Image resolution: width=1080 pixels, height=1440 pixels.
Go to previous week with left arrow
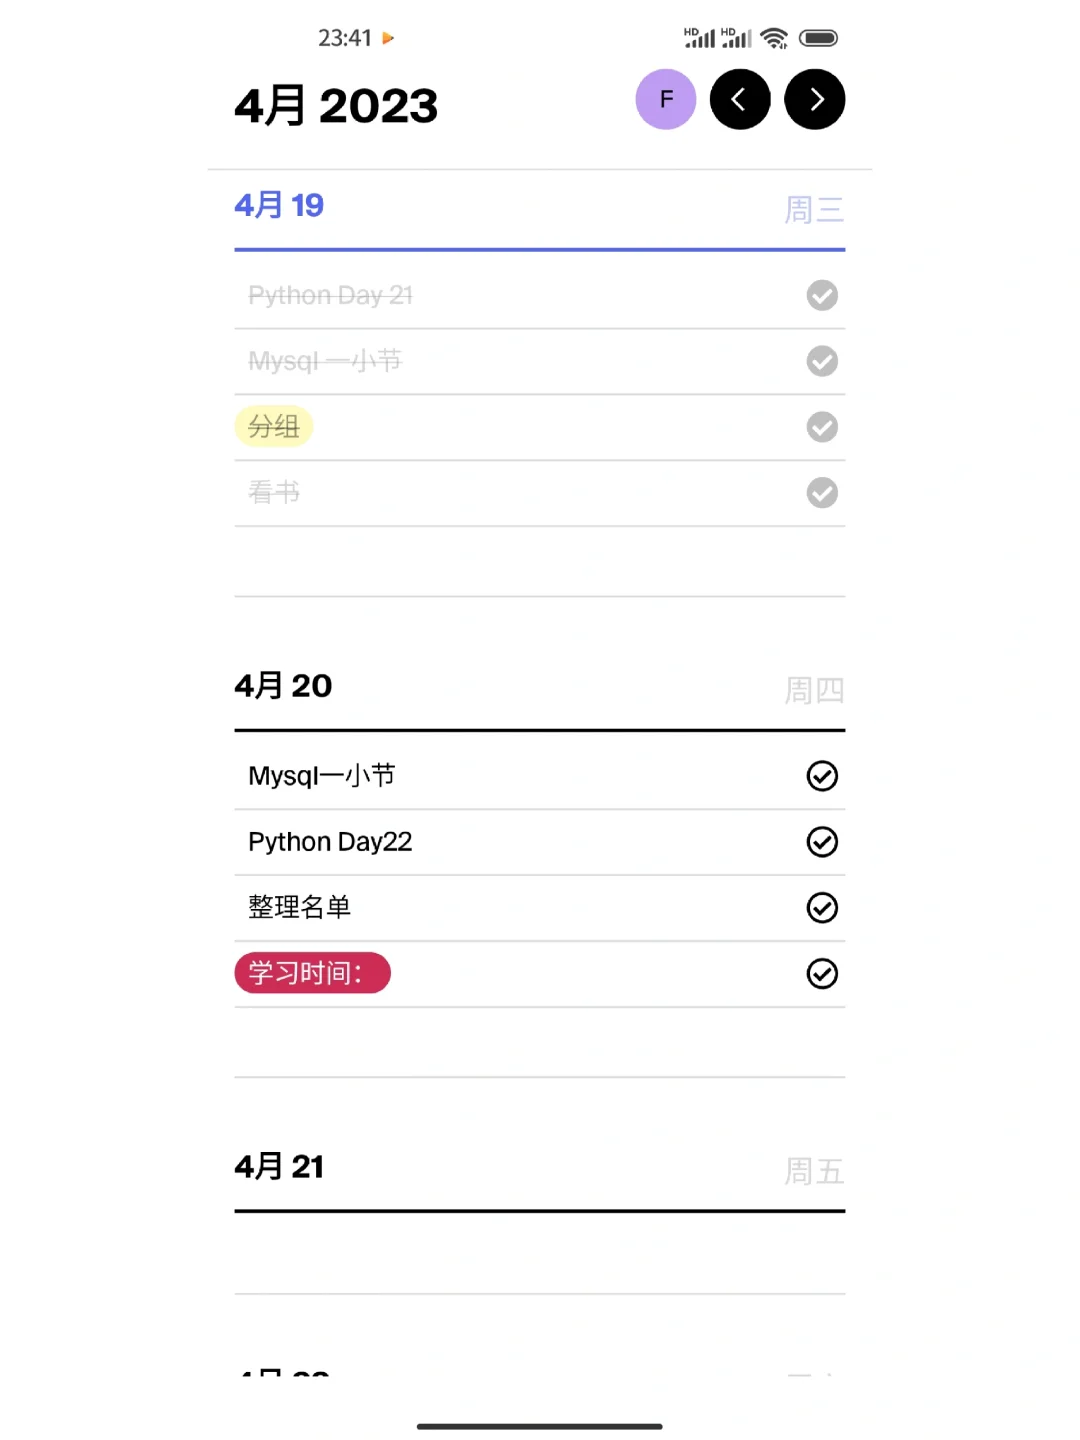click(x=740, y=100)
